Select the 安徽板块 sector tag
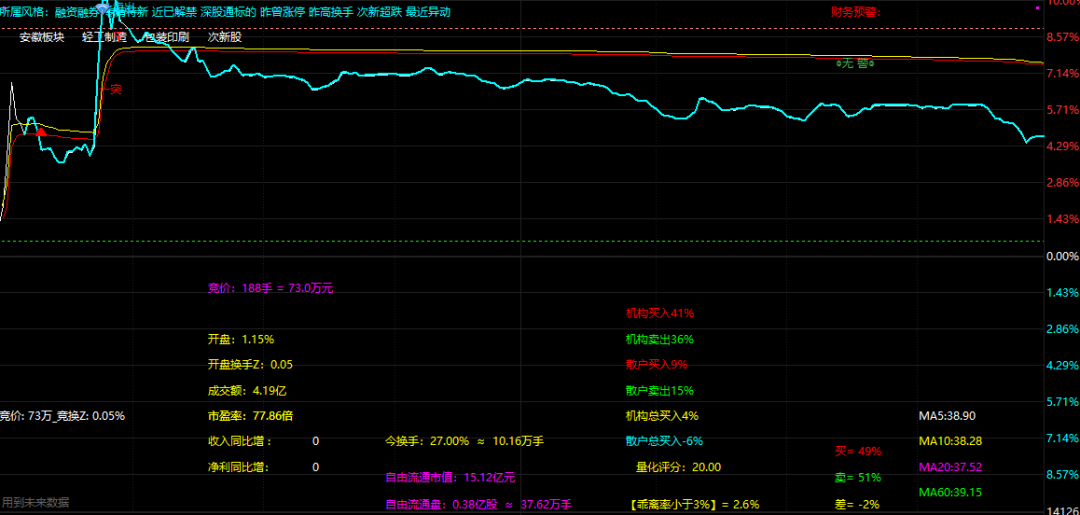The height and width of the screenshot is (515, 1080). click(42, 37)
